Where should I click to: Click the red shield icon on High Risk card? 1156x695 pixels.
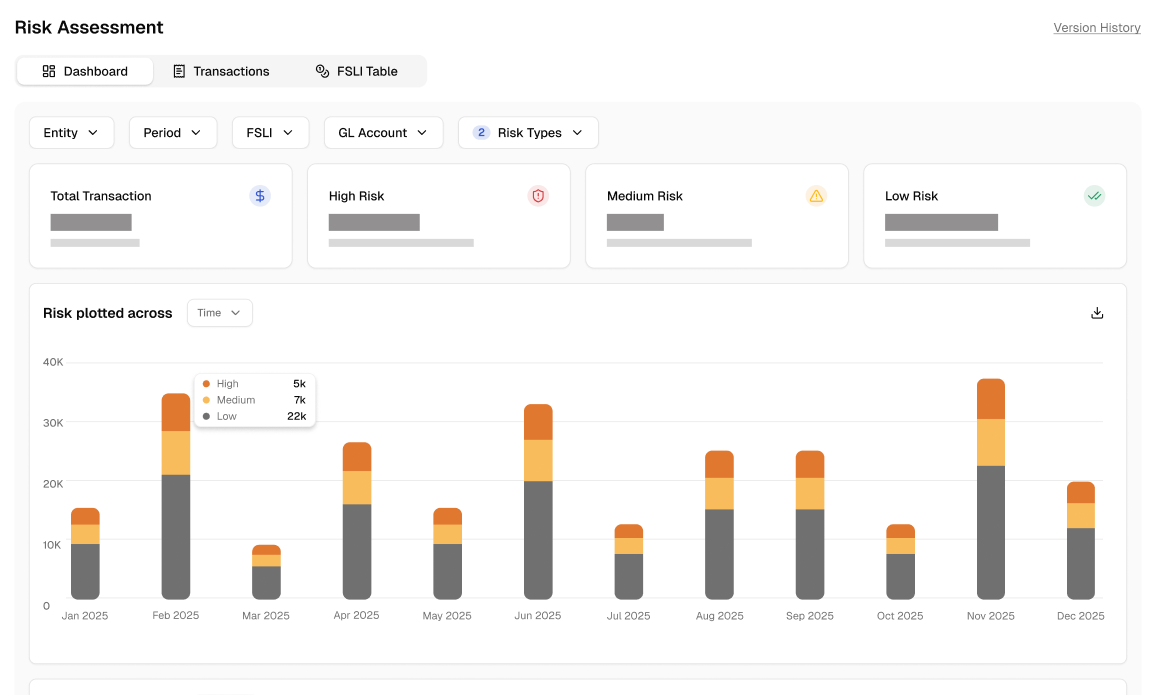click(x=538, y=195)
